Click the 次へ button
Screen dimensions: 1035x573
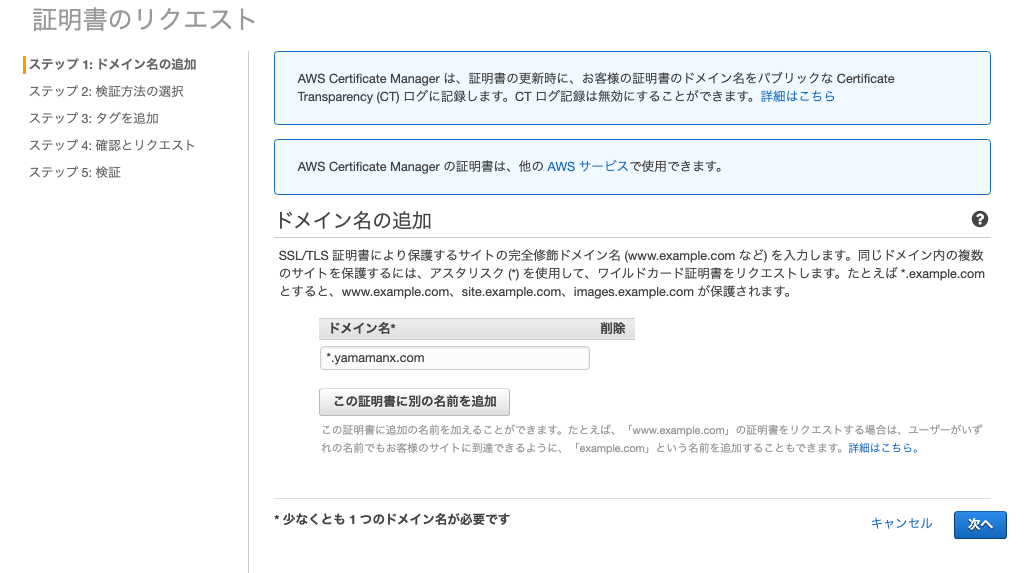pyautogui.click(x=980, y=525)
